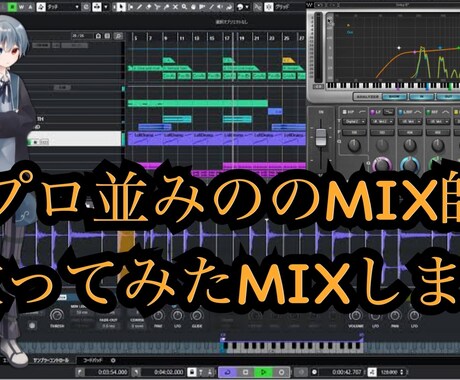
Task: Start playback with the green Play button
Action: [263, 372]
